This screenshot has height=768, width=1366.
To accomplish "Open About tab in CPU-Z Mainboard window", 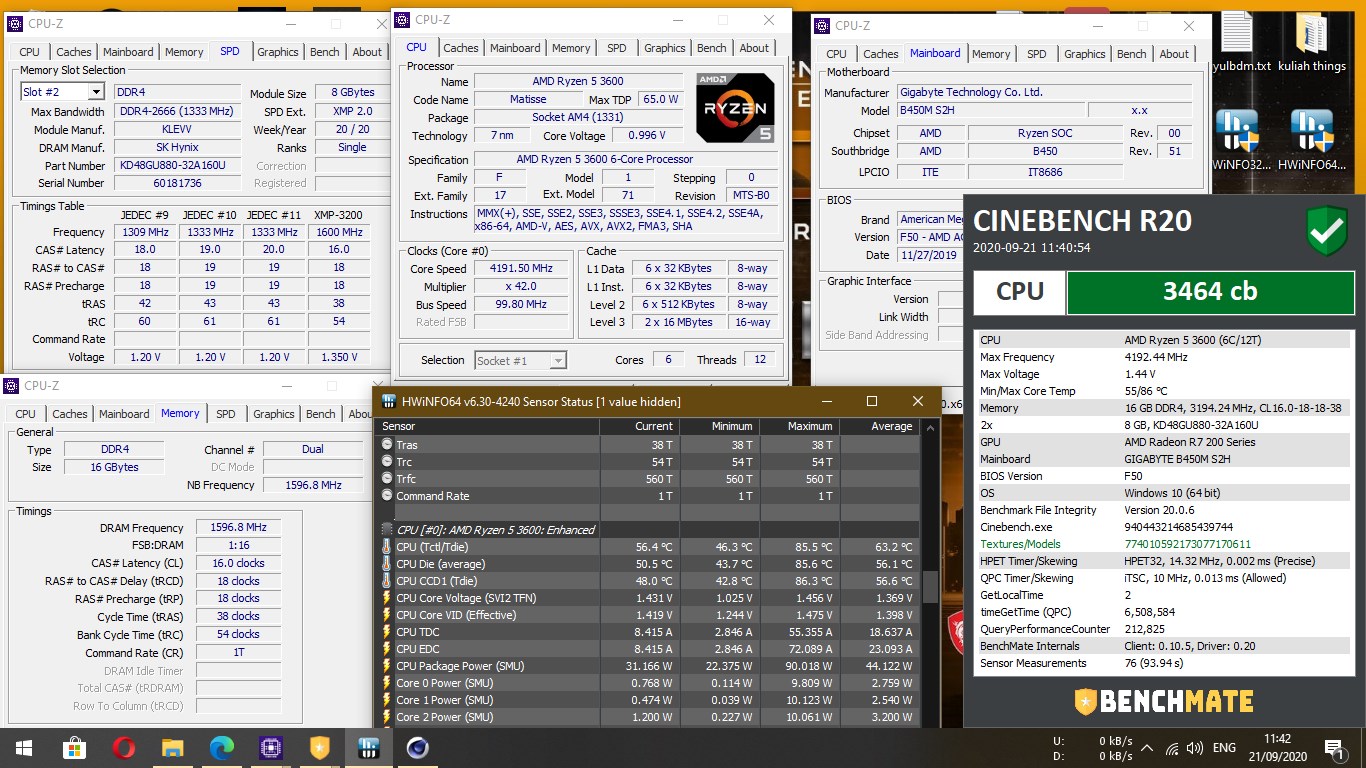I will point(1175,54).
